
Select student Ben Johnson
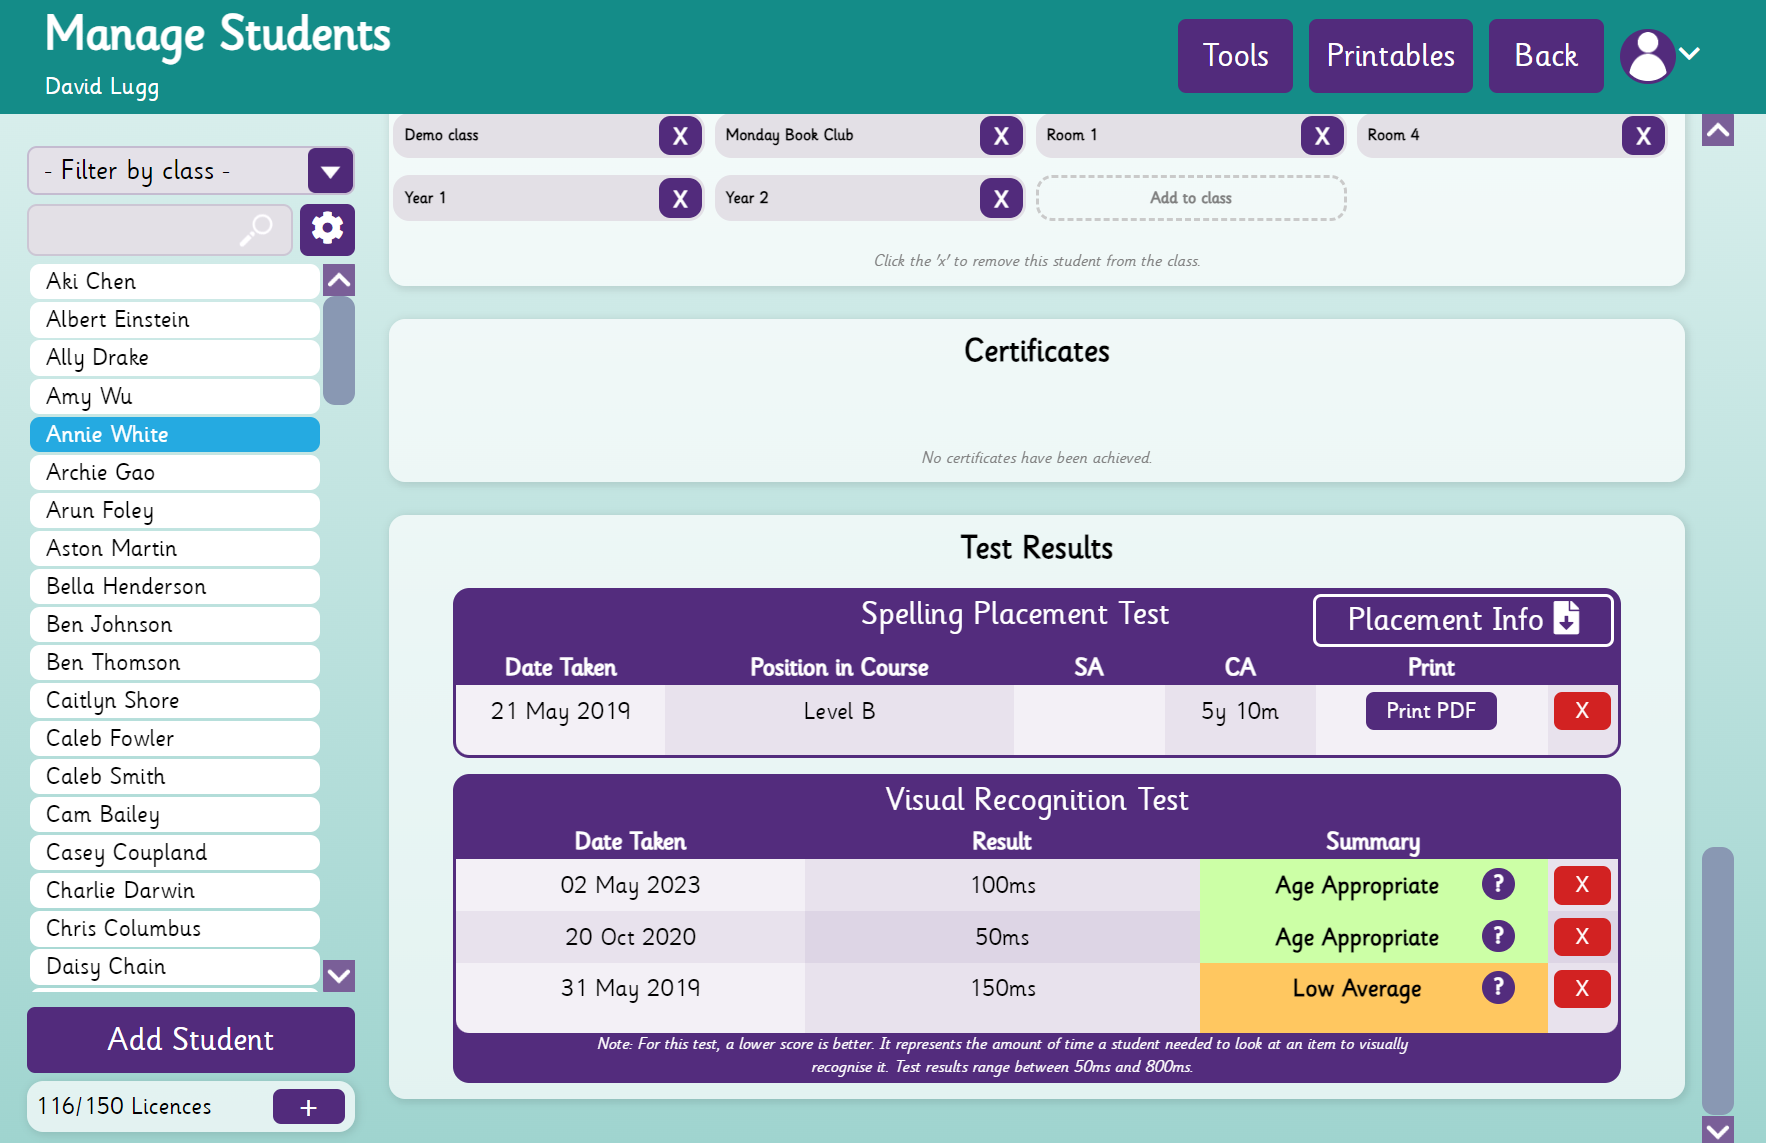(x=175, y=625)
